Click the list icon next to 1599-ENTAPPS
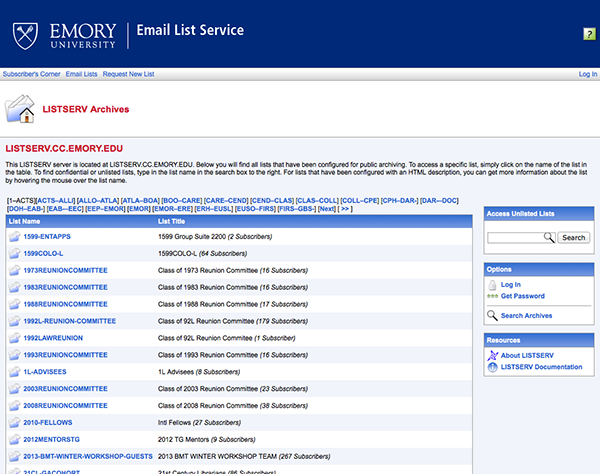This screenshot has height=474, width=600. (14, 237)
